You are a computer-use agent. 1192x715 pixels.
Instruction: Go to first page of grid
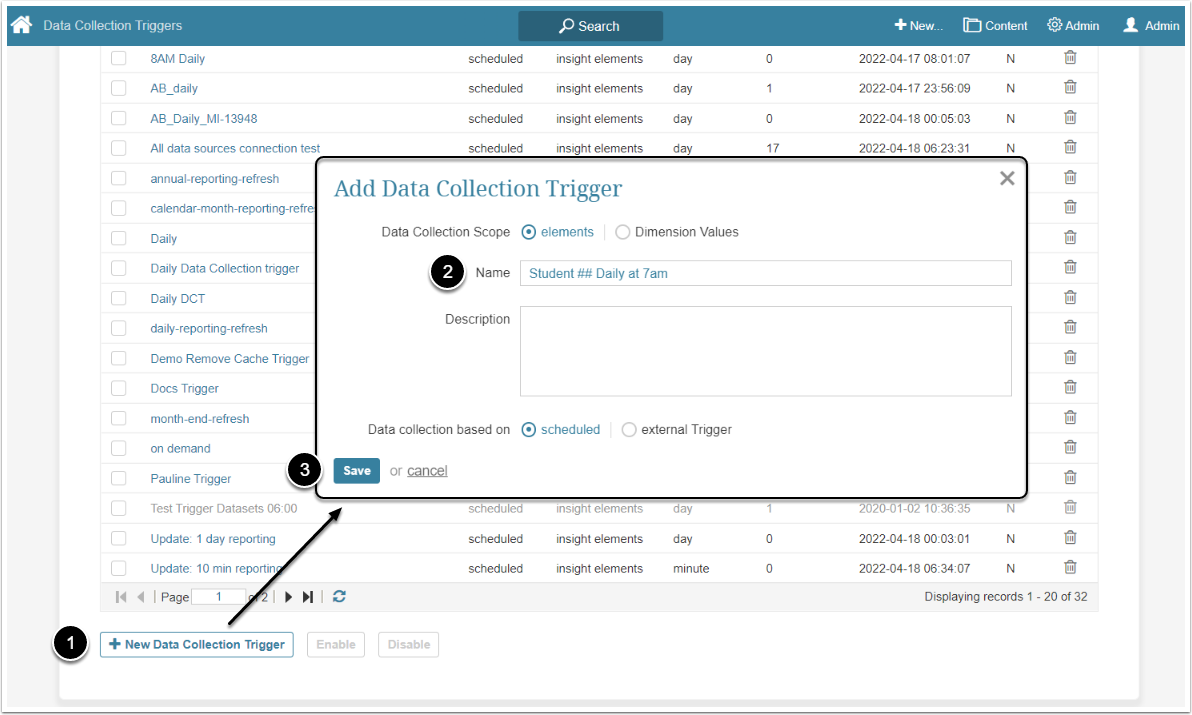(x=121, y=597)
